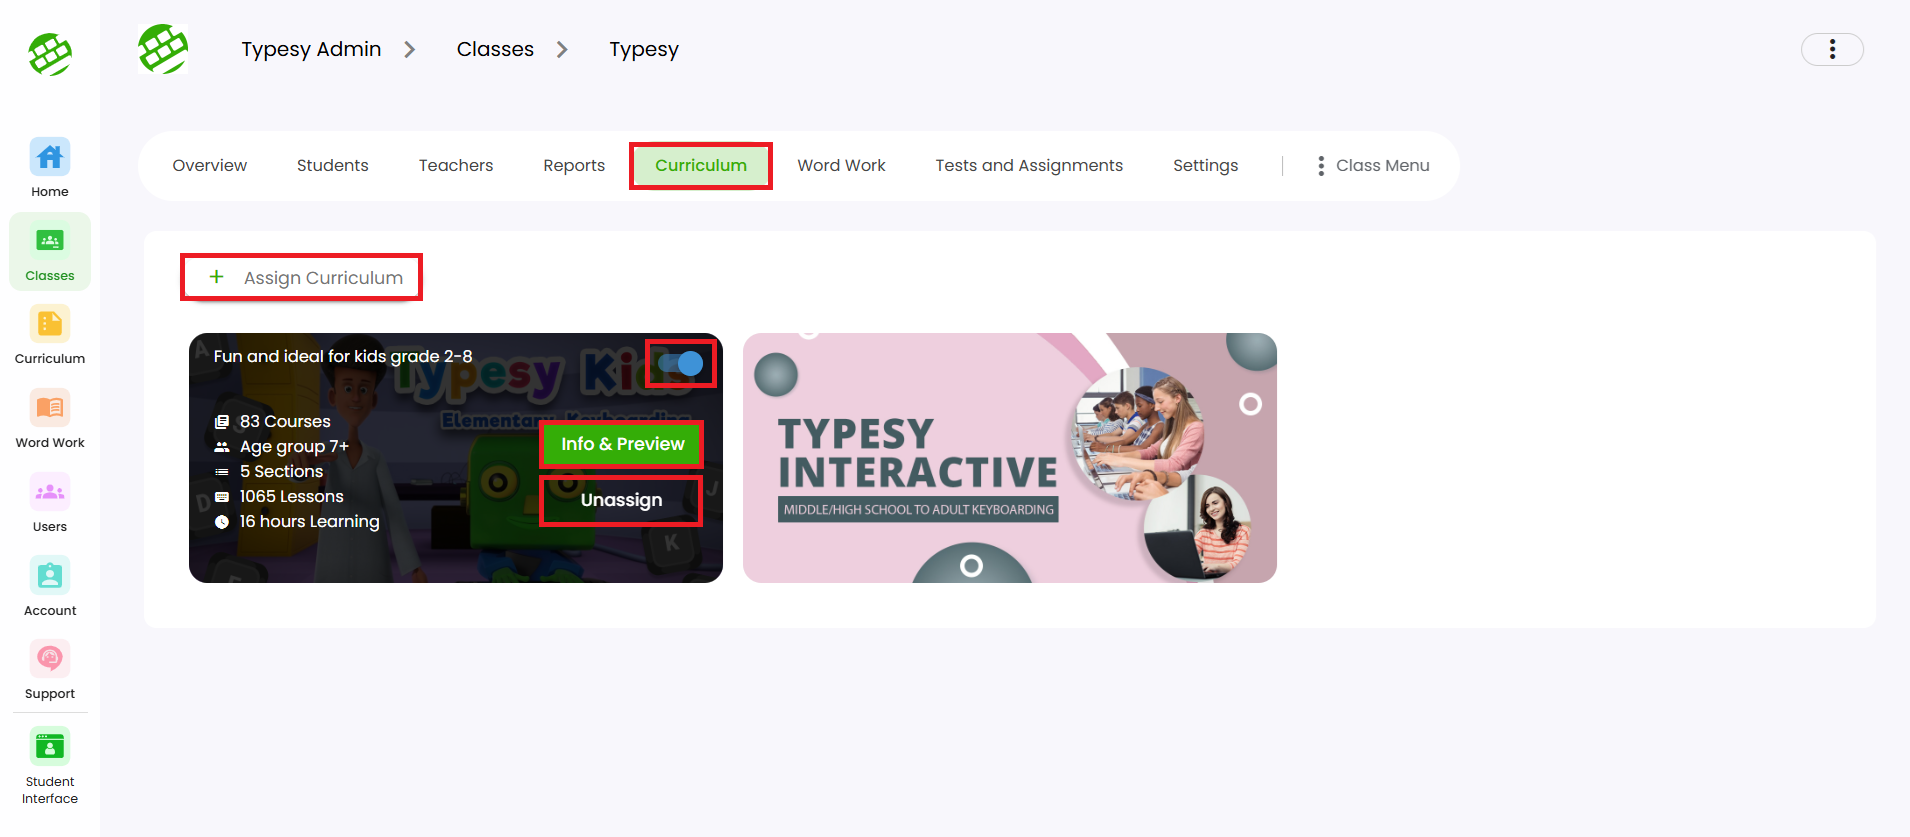Image resolution: width=1910 pixels, height=837 pixels.
Task: Open Word Work in the sidebar
Action: (50, 419)
